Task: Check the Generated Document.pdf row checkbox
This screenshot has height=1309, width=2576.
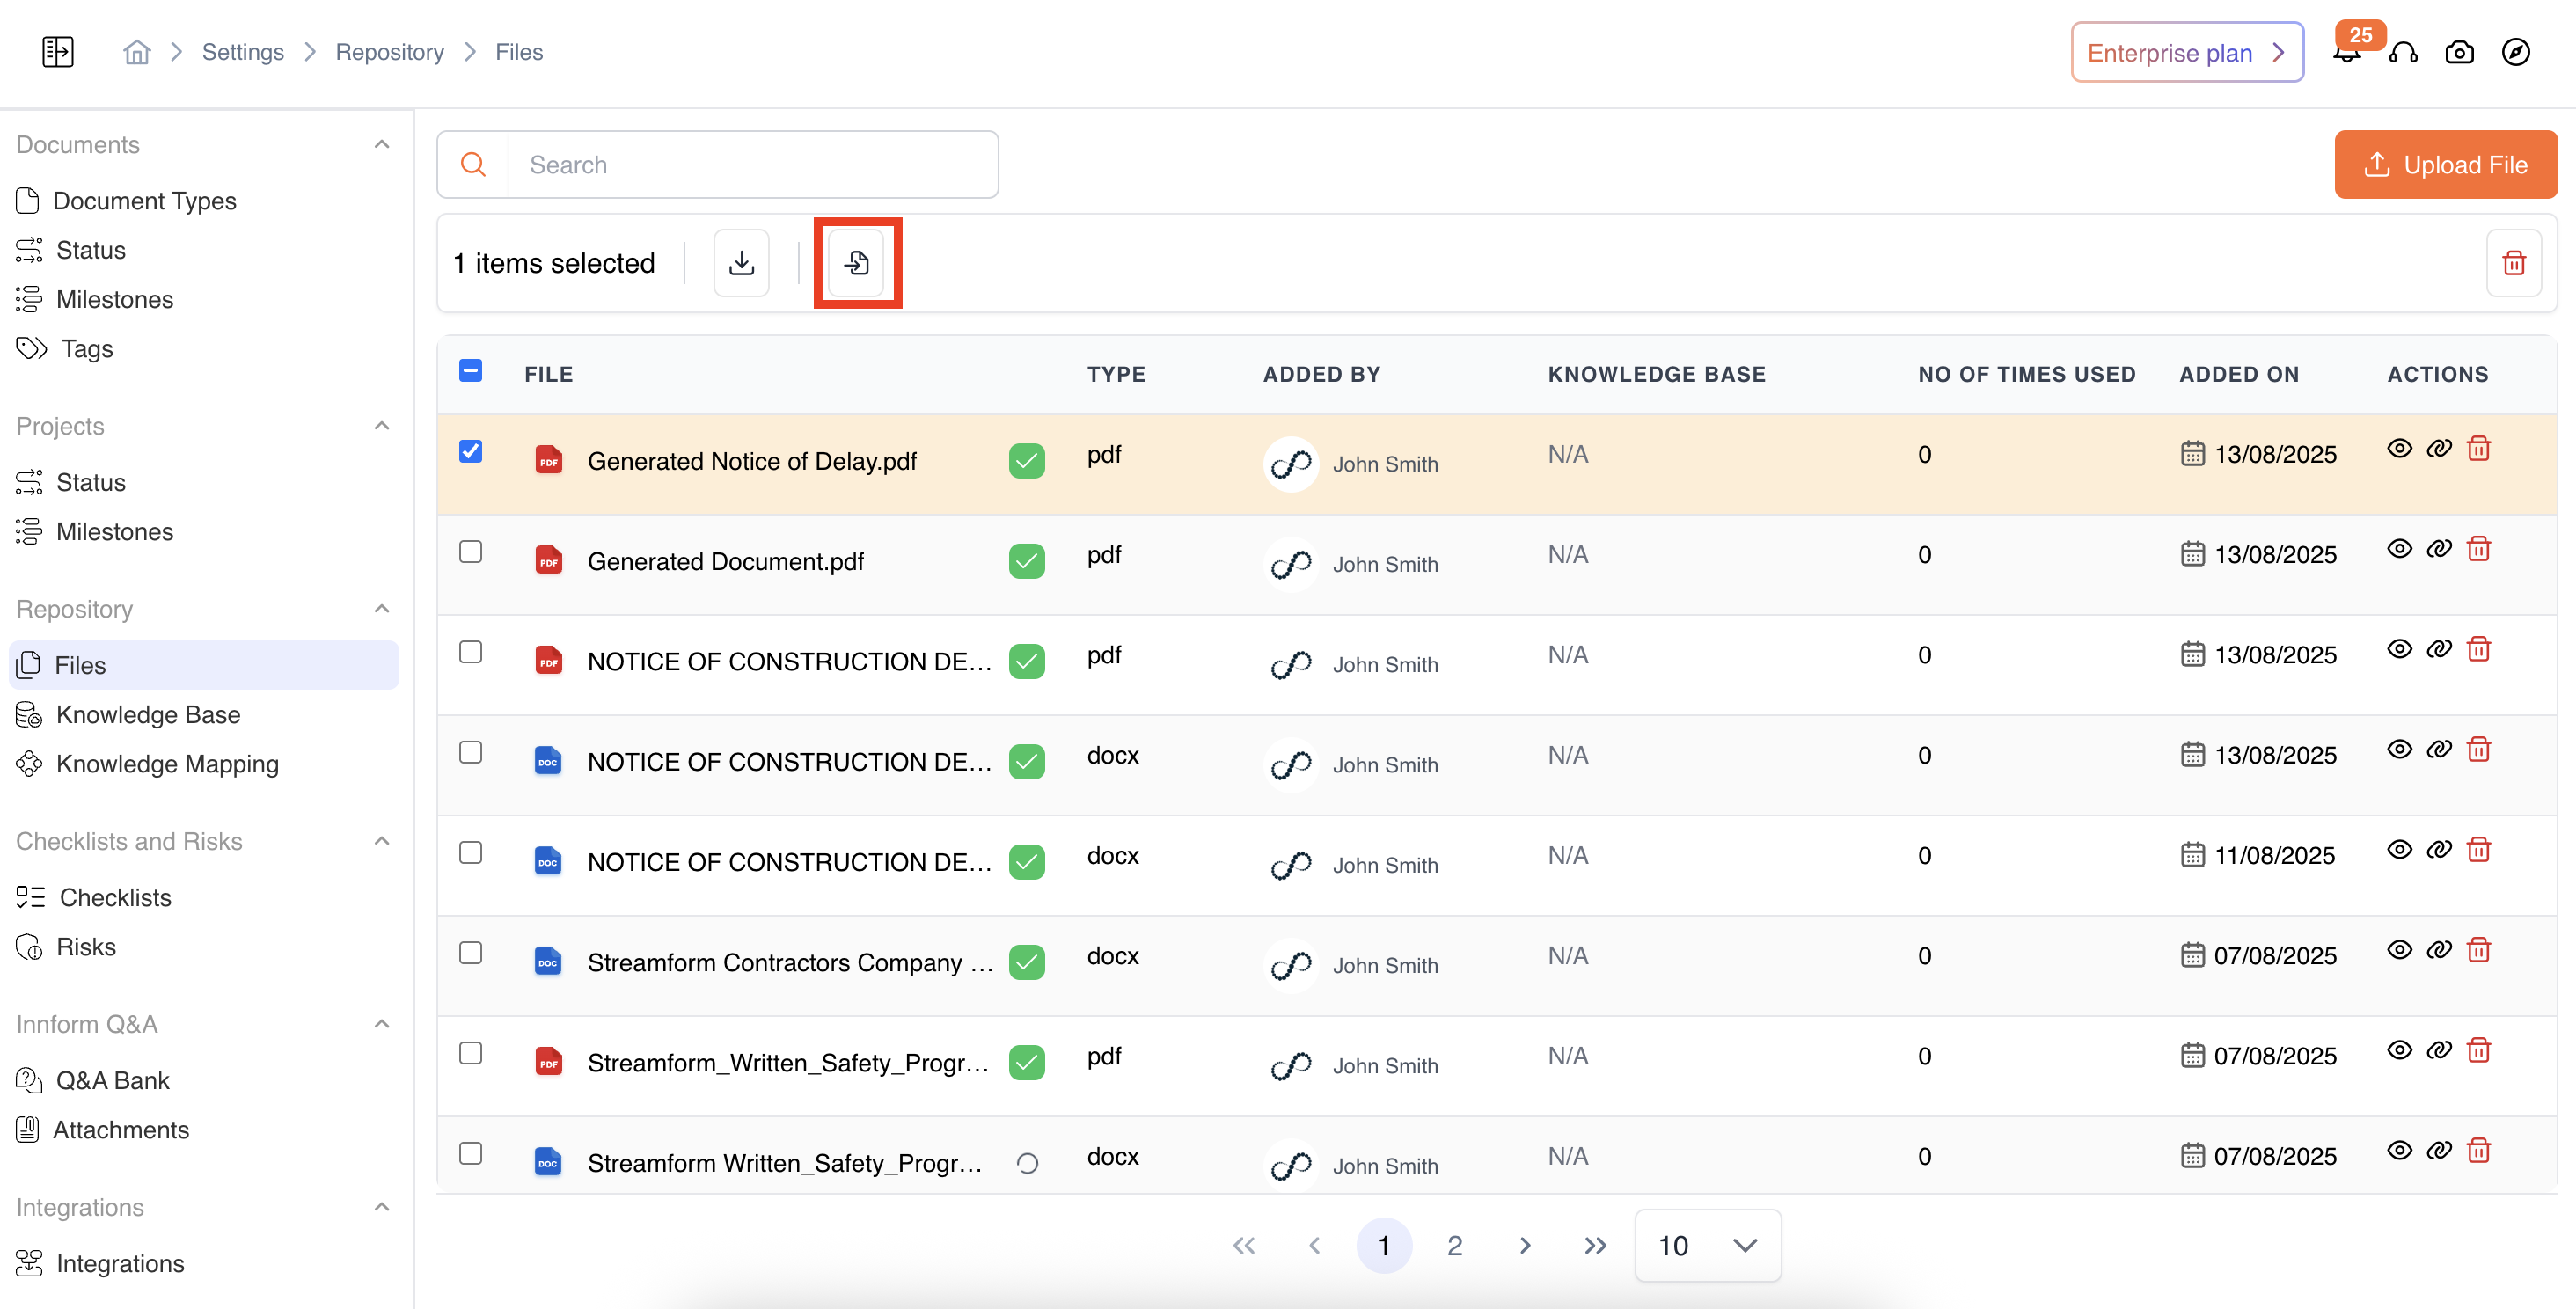Action: pyautogui.click(x=470, y=552)
